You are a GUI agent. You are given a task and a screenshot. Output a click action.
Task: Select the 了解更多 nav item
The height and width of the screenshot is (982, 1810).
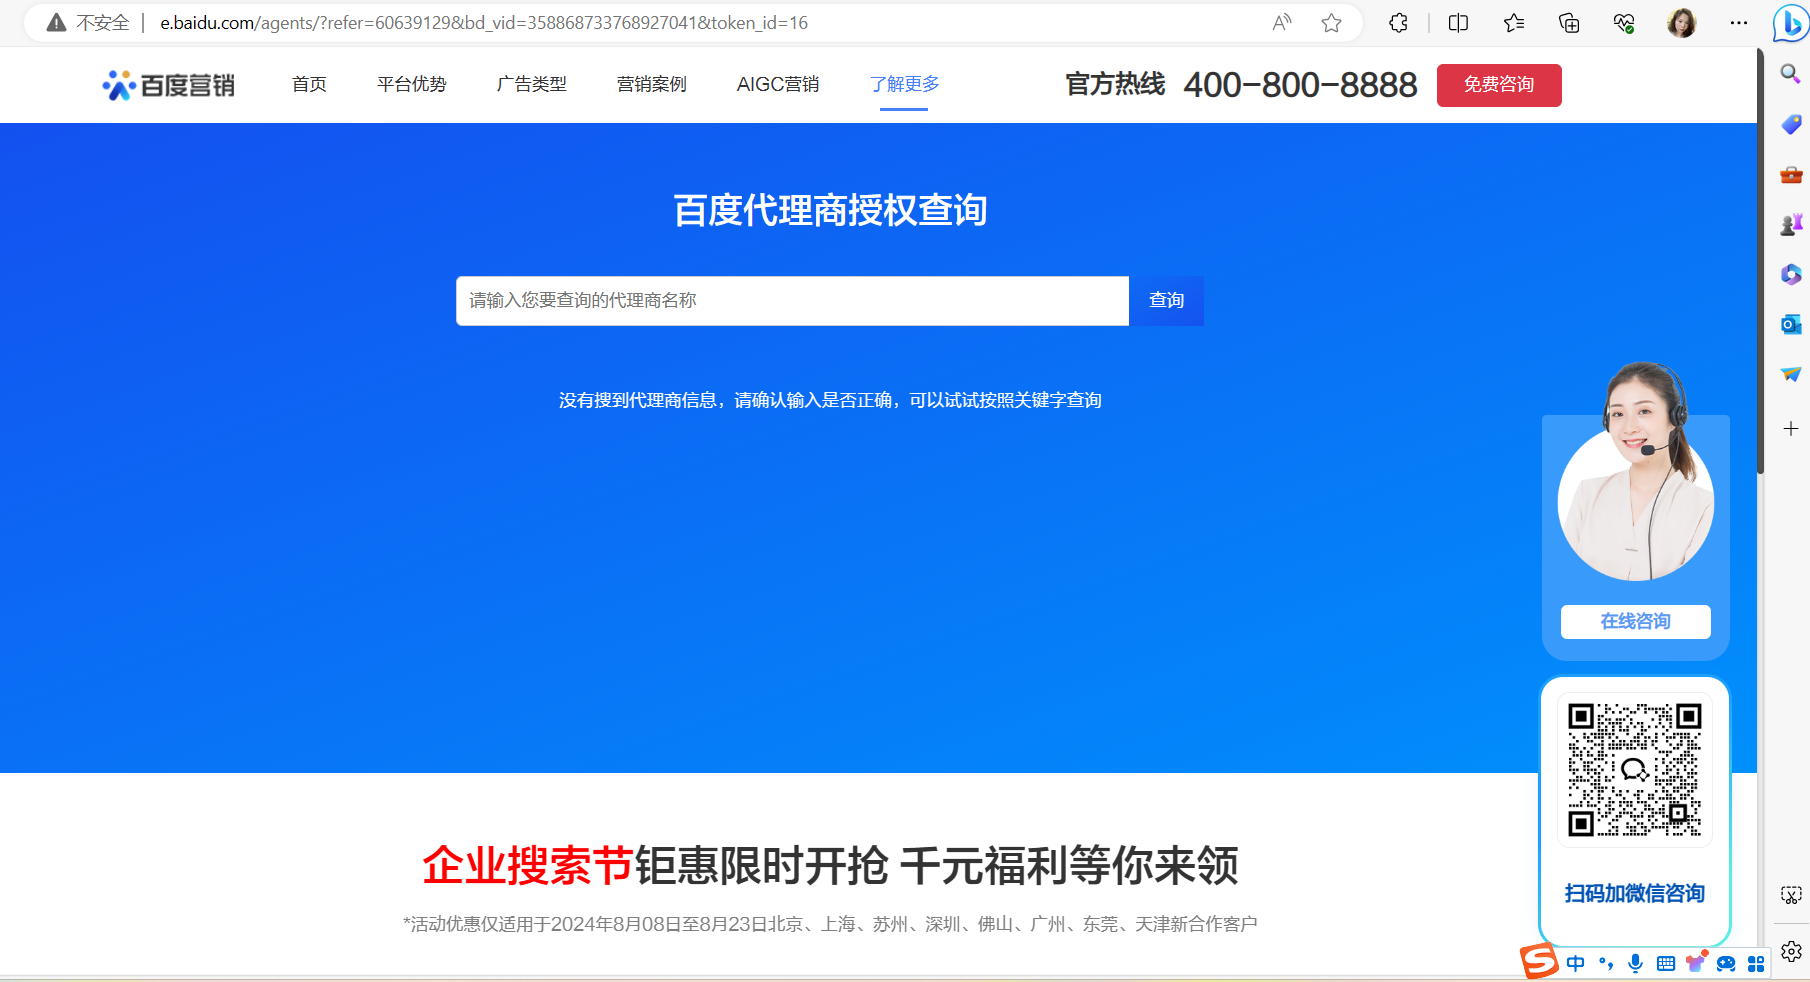904,84
